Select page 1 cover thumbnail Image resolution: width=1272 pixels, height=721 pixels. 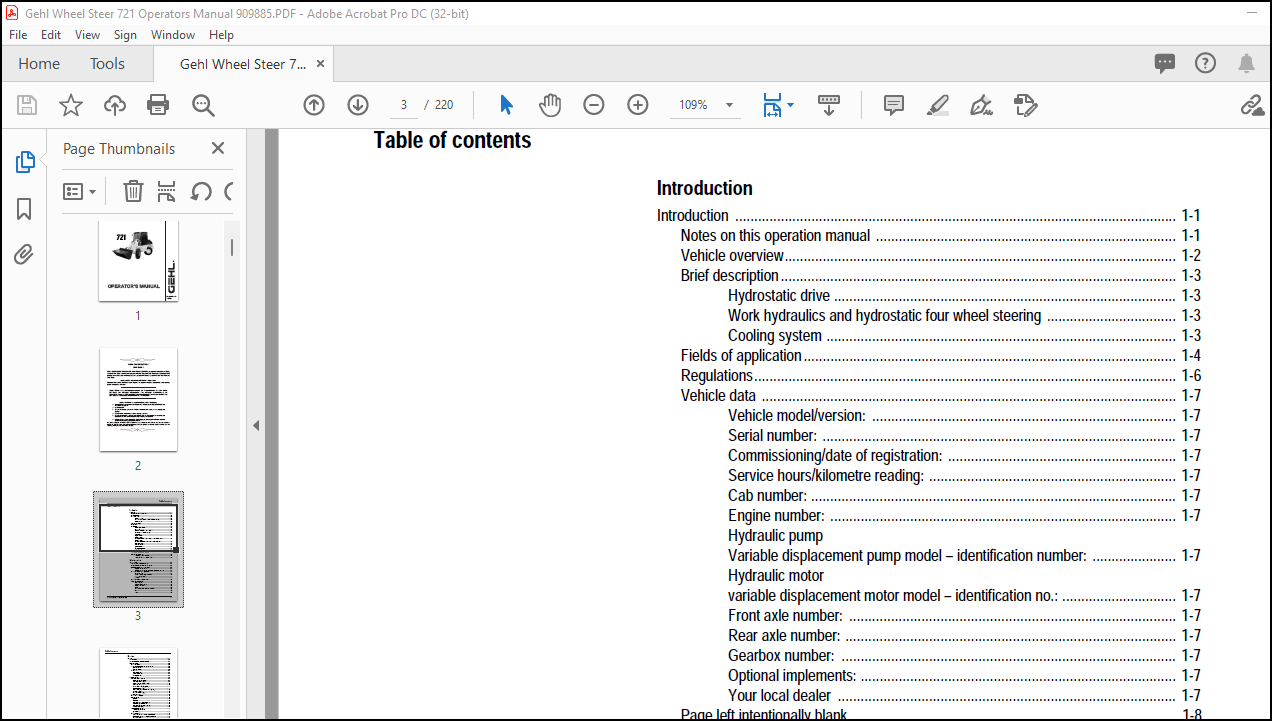(138, 261)
